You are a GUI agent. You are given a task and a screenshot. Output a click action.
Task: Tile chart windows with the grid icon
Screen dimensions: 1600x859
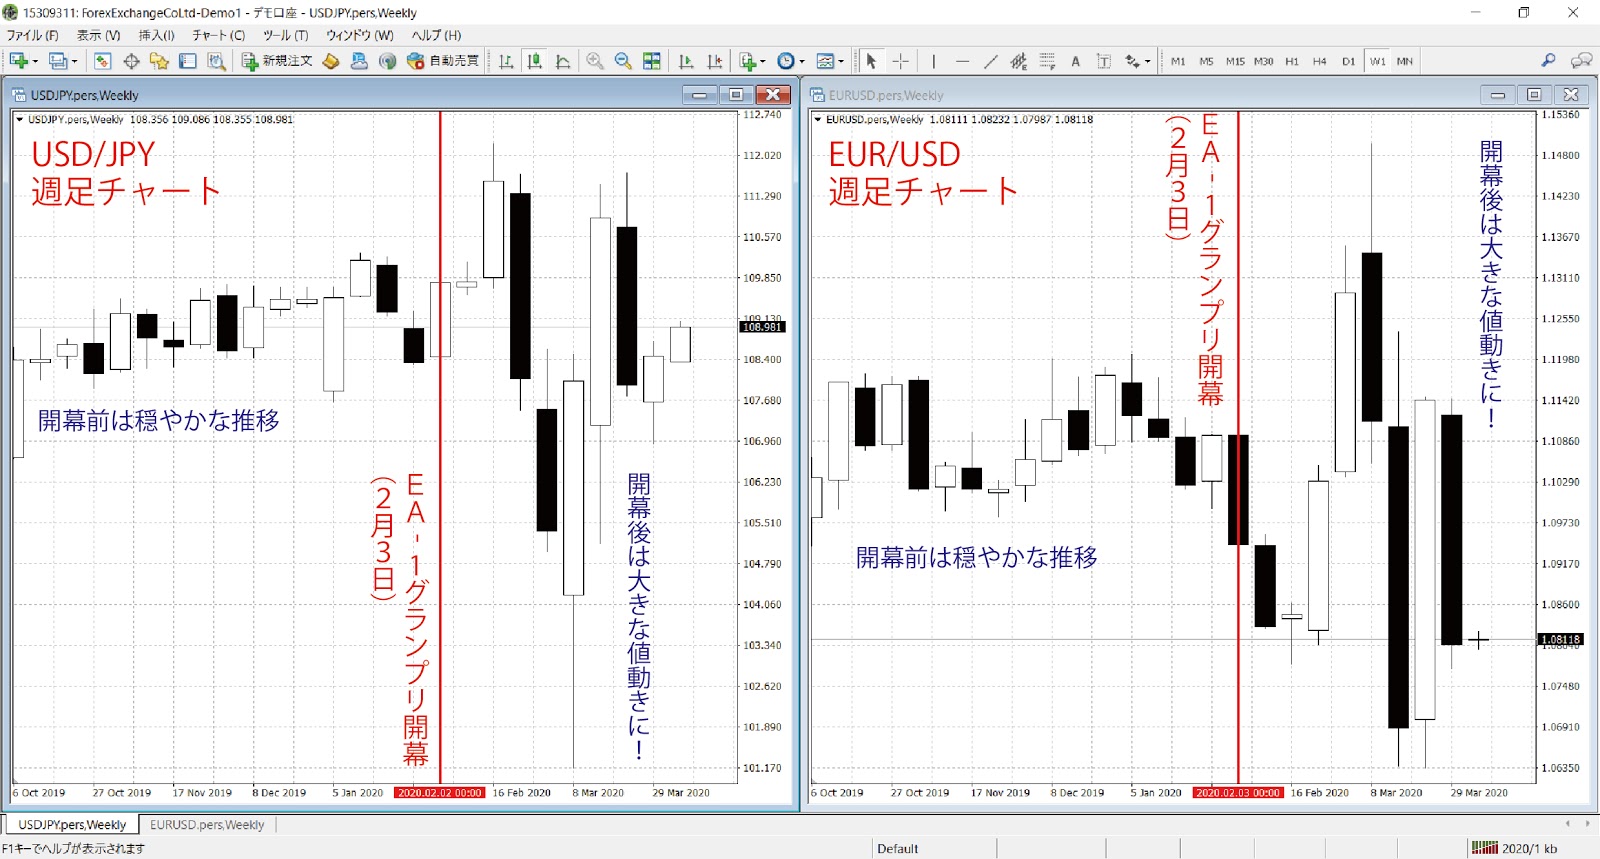tap(652, 61)
